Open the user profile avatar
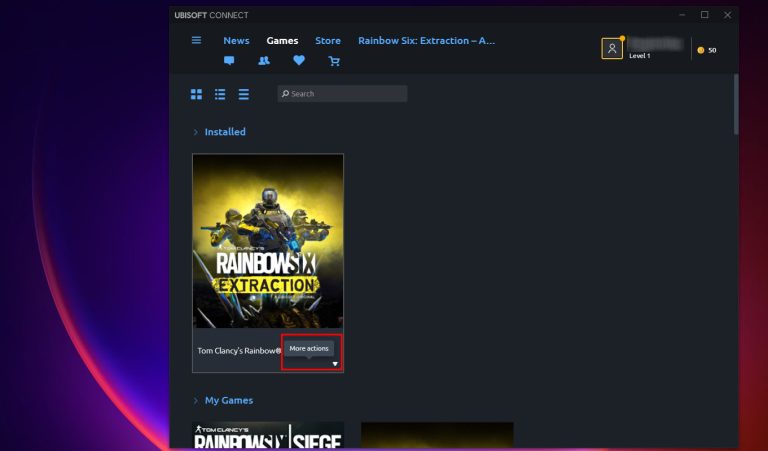This screenshot has height=451, width=768. tap(612, 48)
